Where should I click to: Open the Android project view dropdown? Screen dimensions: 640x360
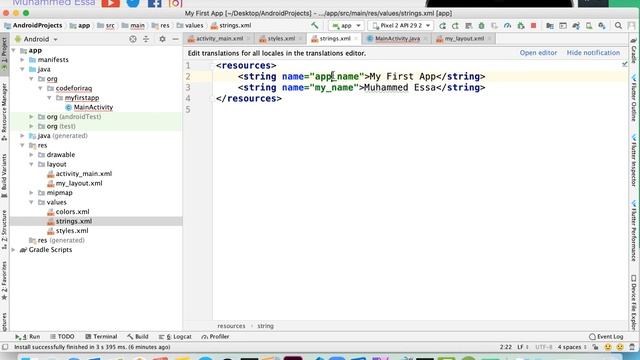(x=36, y=39)
